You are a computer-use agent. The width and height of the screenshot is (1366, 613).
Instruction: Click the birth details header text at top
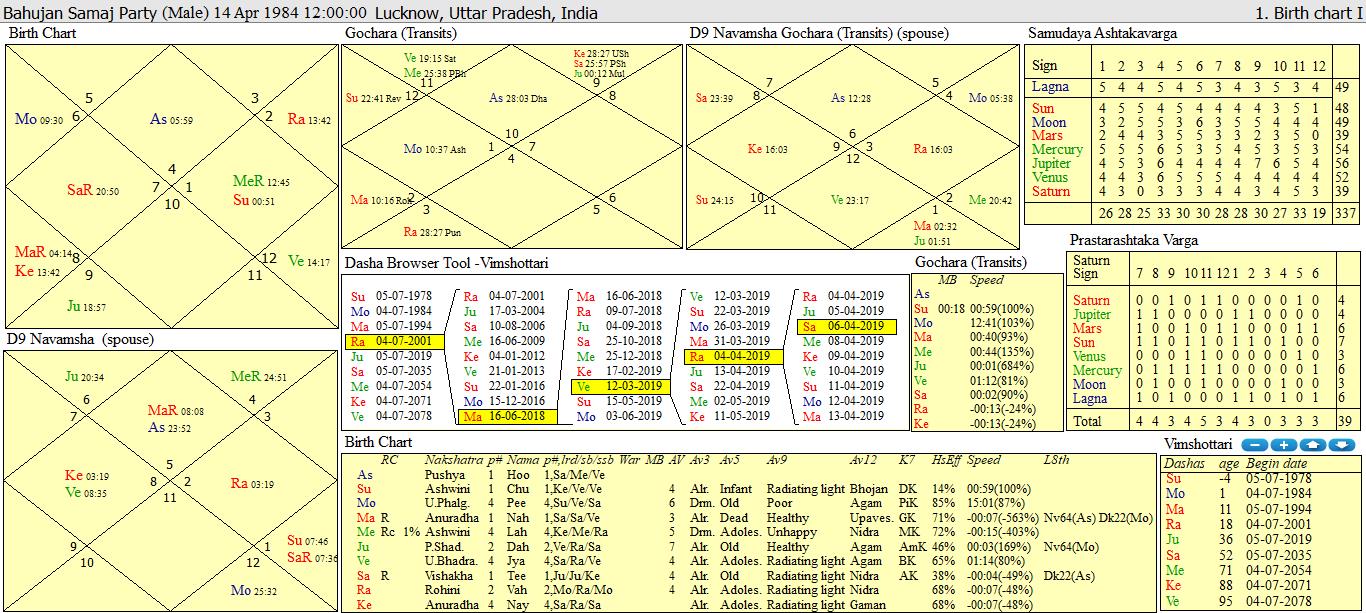point(300,13)
